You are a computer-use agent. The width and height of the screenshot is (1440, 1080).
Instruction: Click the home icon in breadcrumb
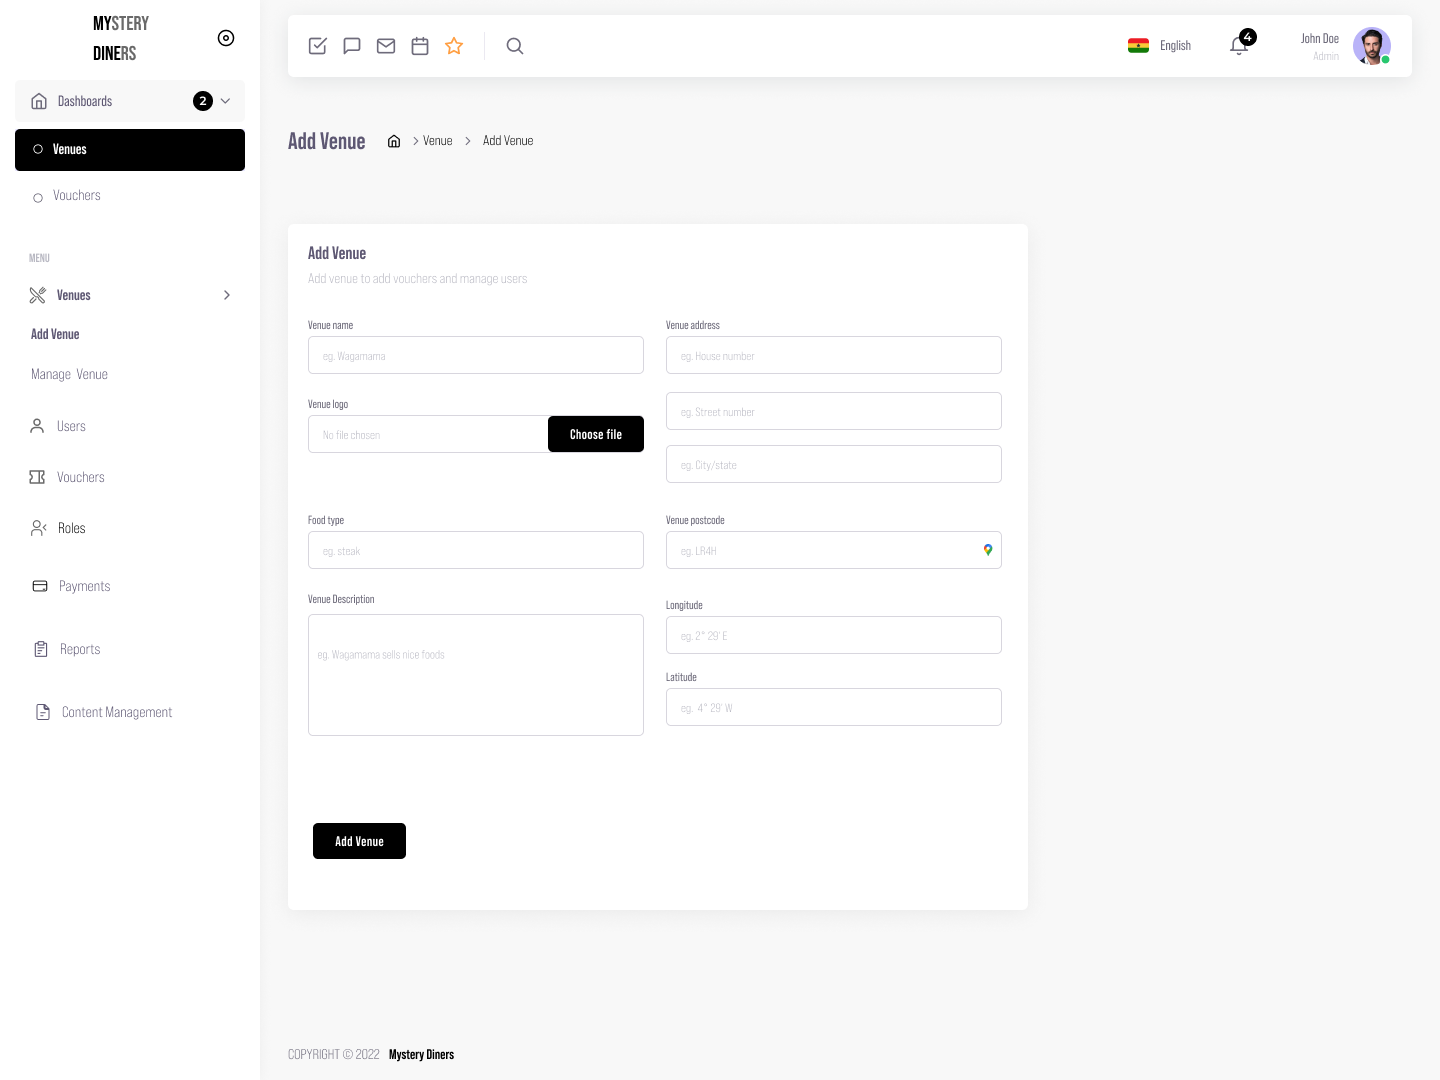point(394,141)
